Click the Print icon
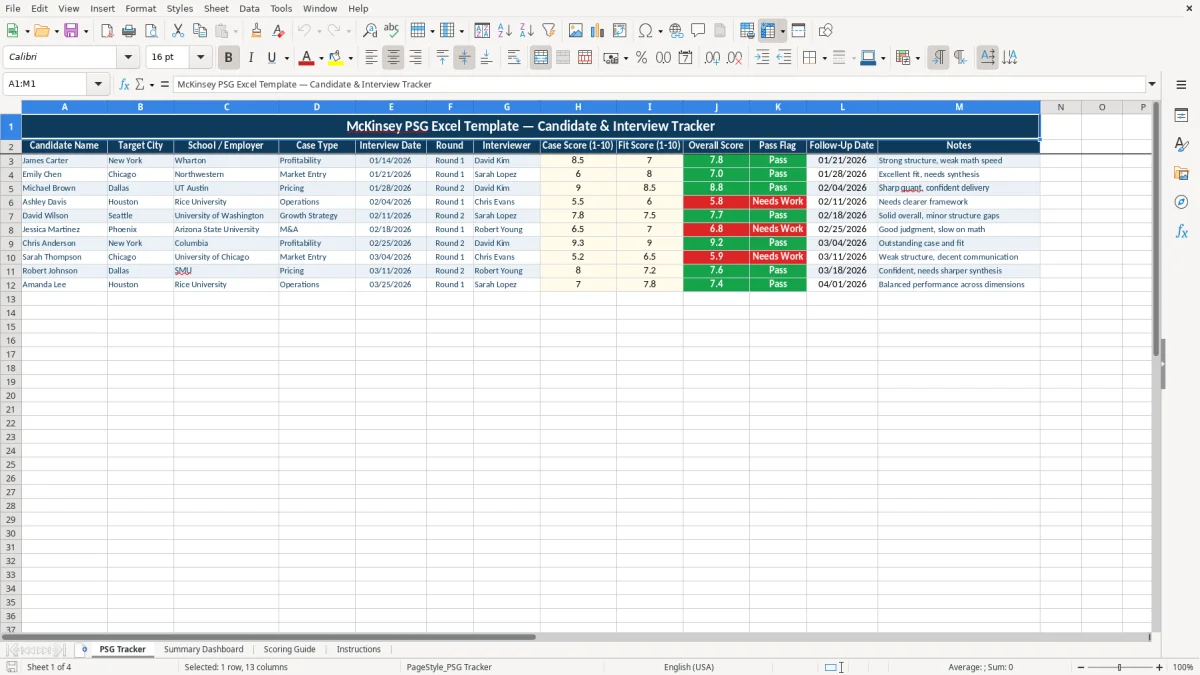 [x=129, y=31]
